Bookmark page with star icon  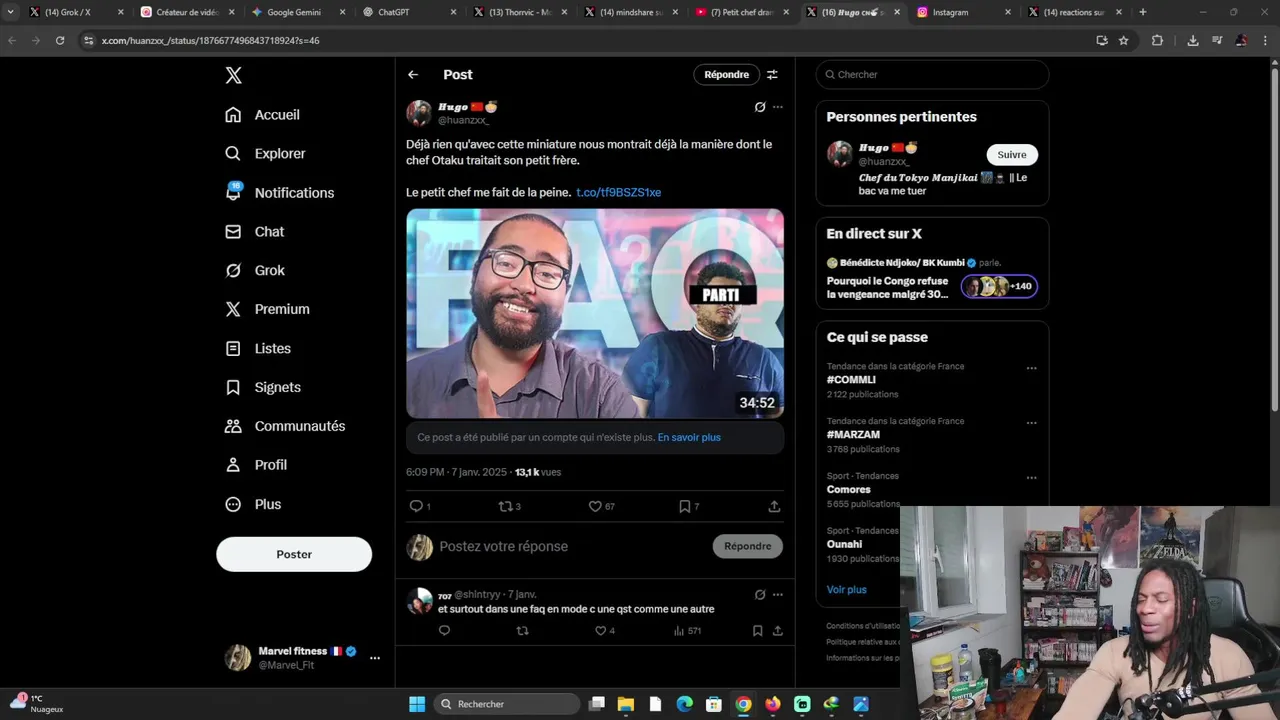[1123, 40]
